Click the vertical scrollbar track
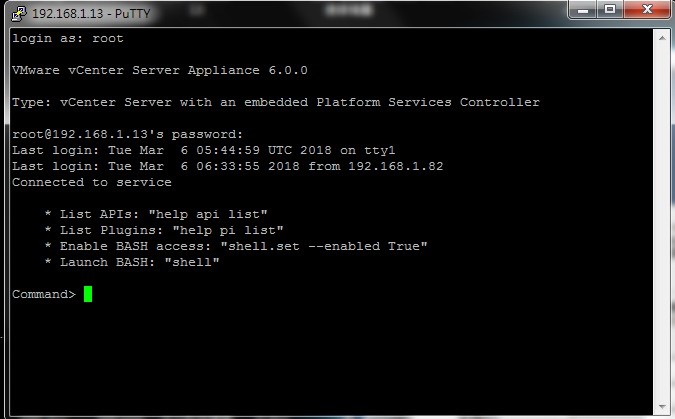The height and width of the screenshot is (419, 675). 662,222
